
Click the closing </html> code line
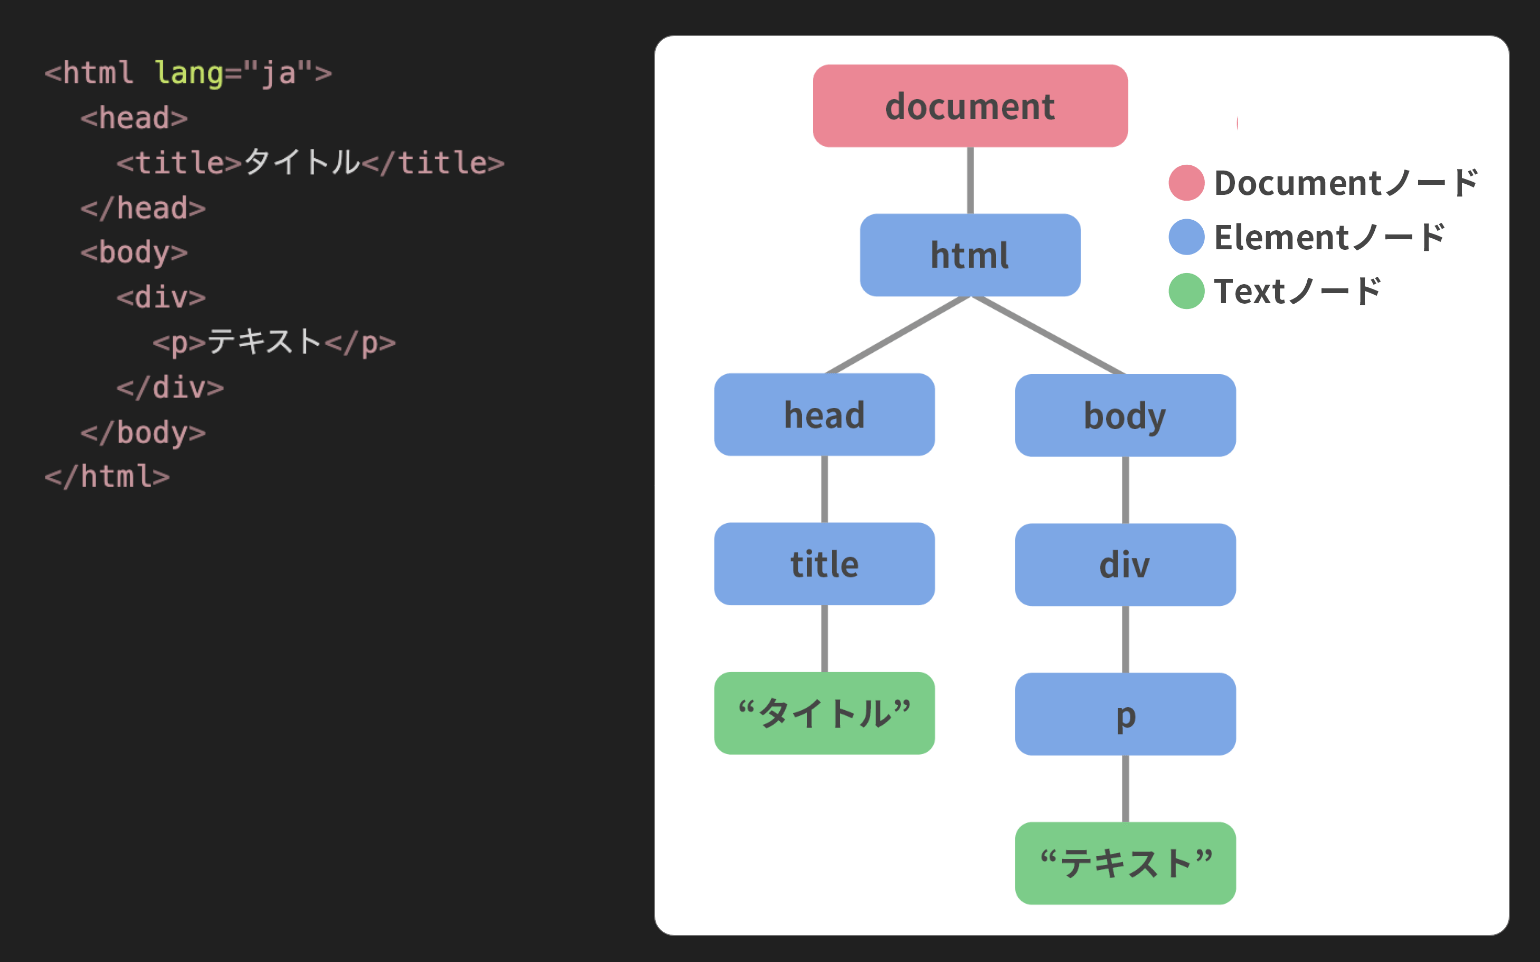107,476
